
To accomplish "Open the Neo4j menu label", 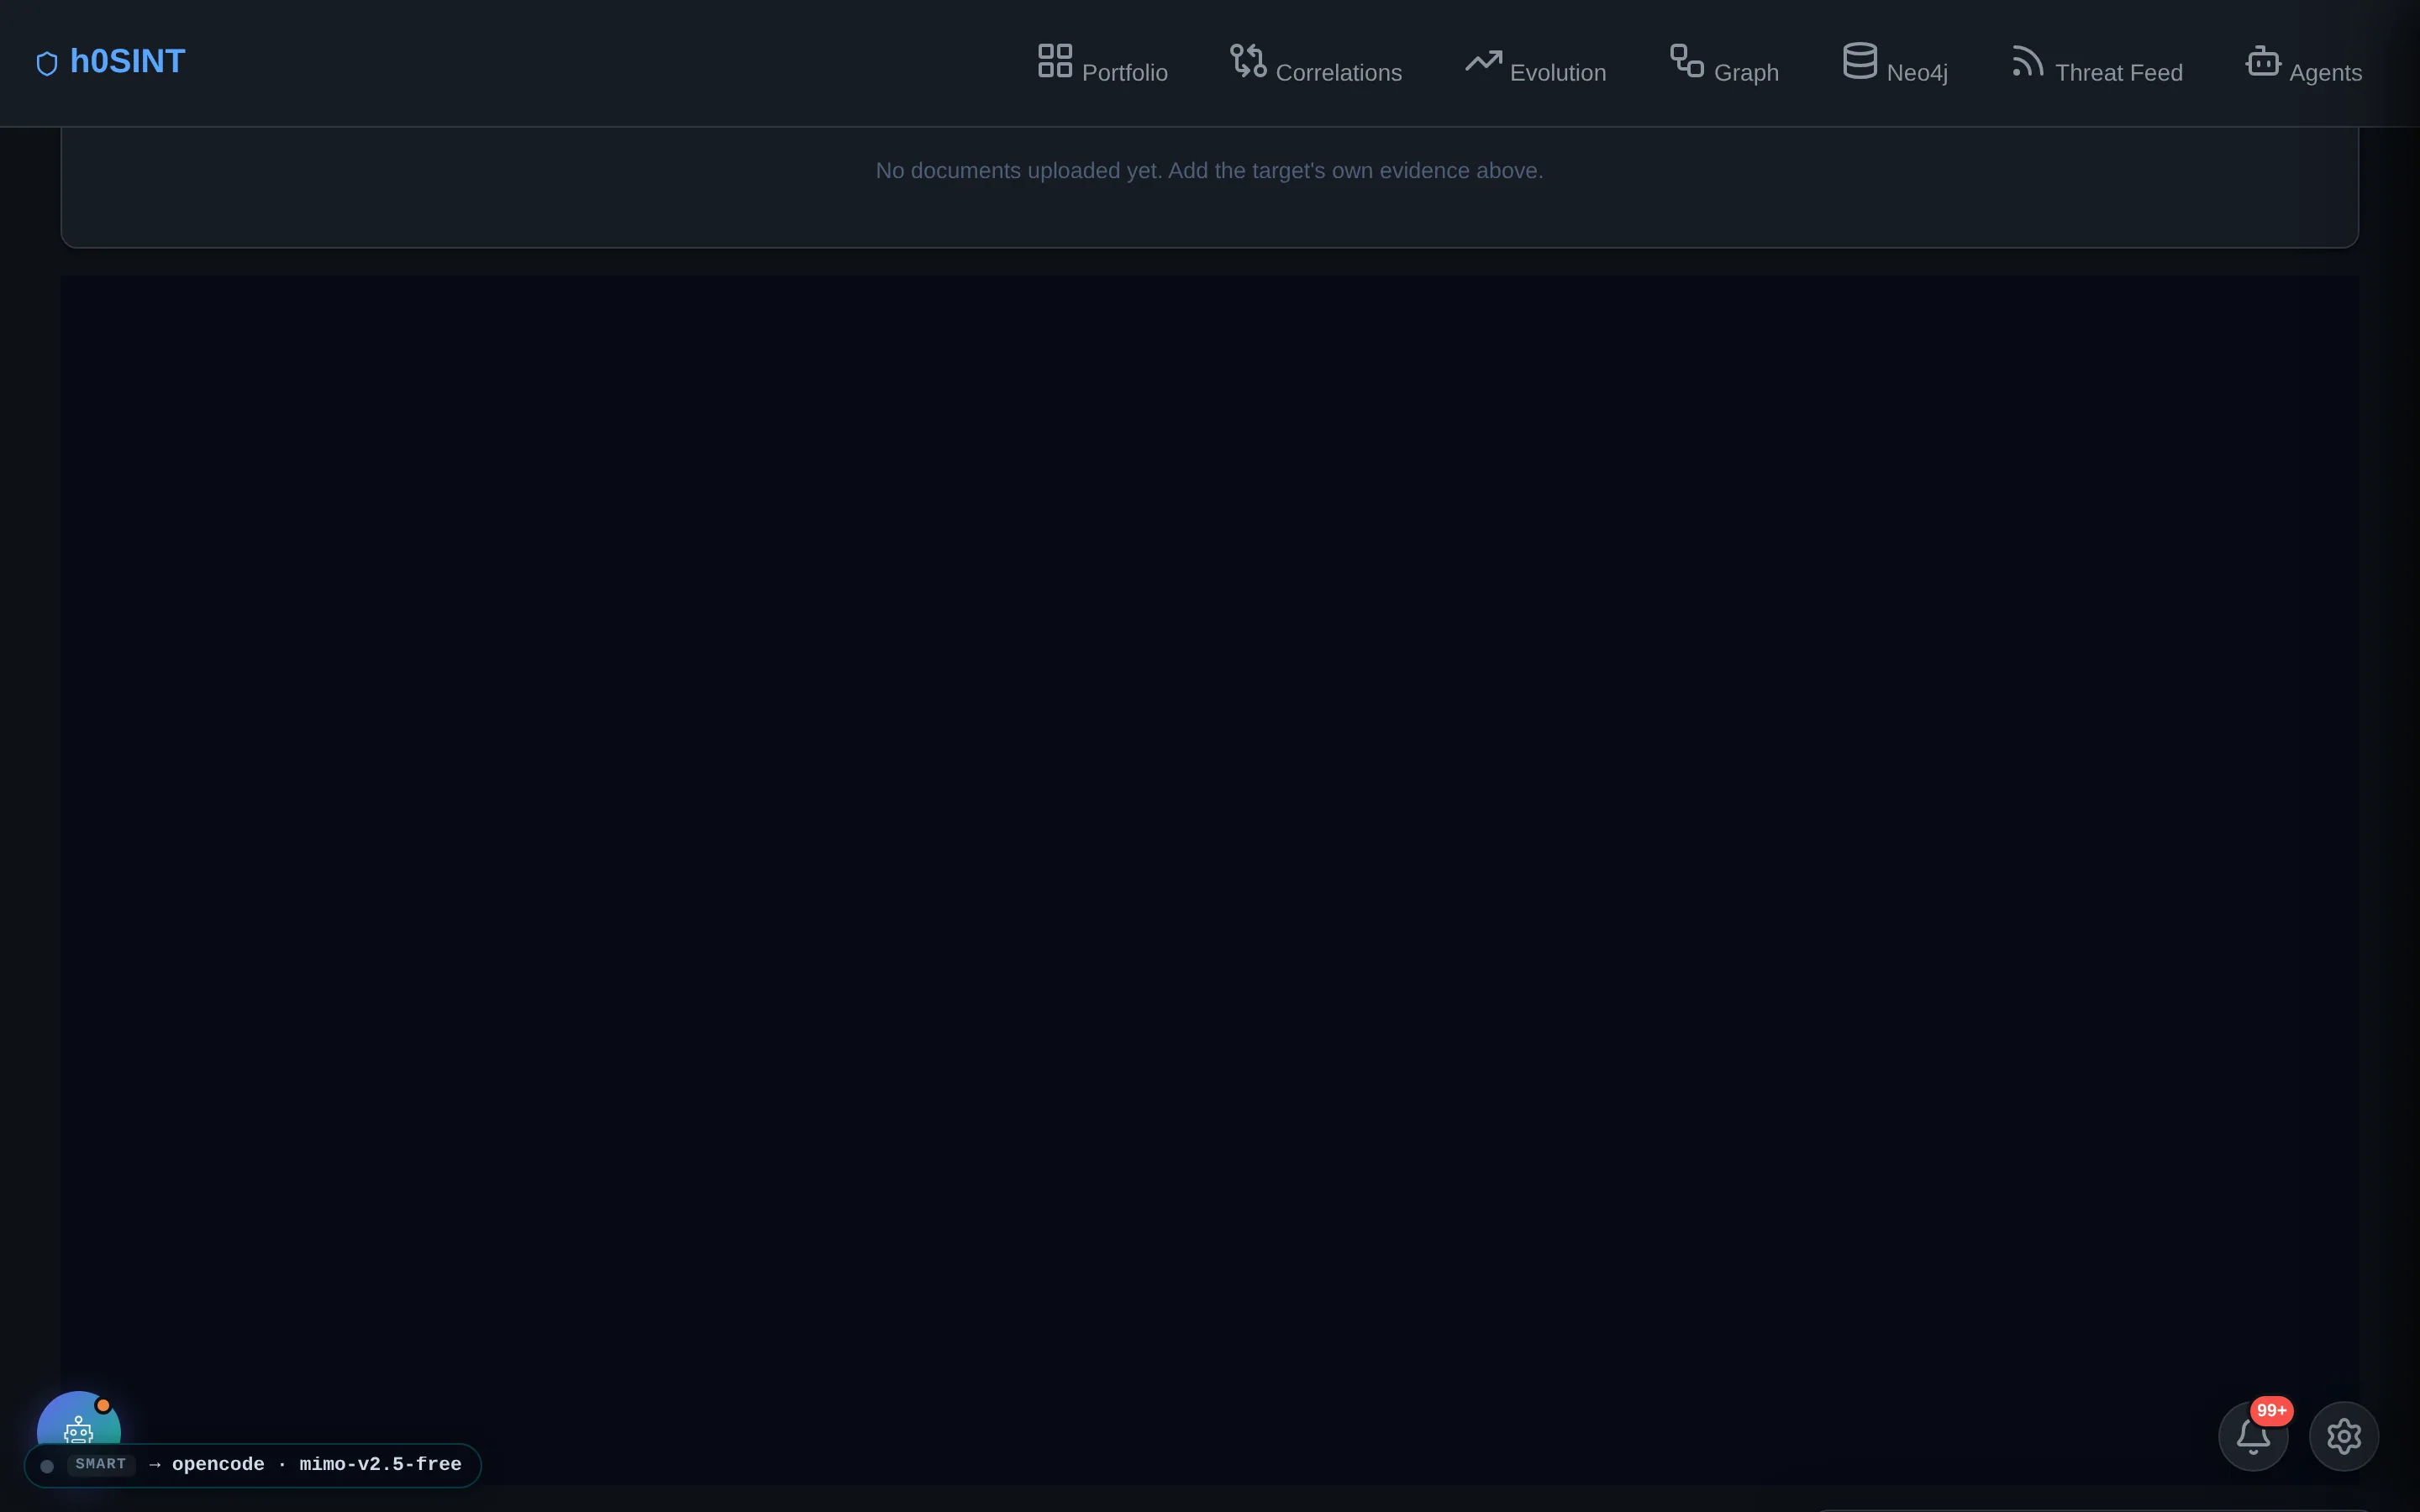I will 1917,73.
